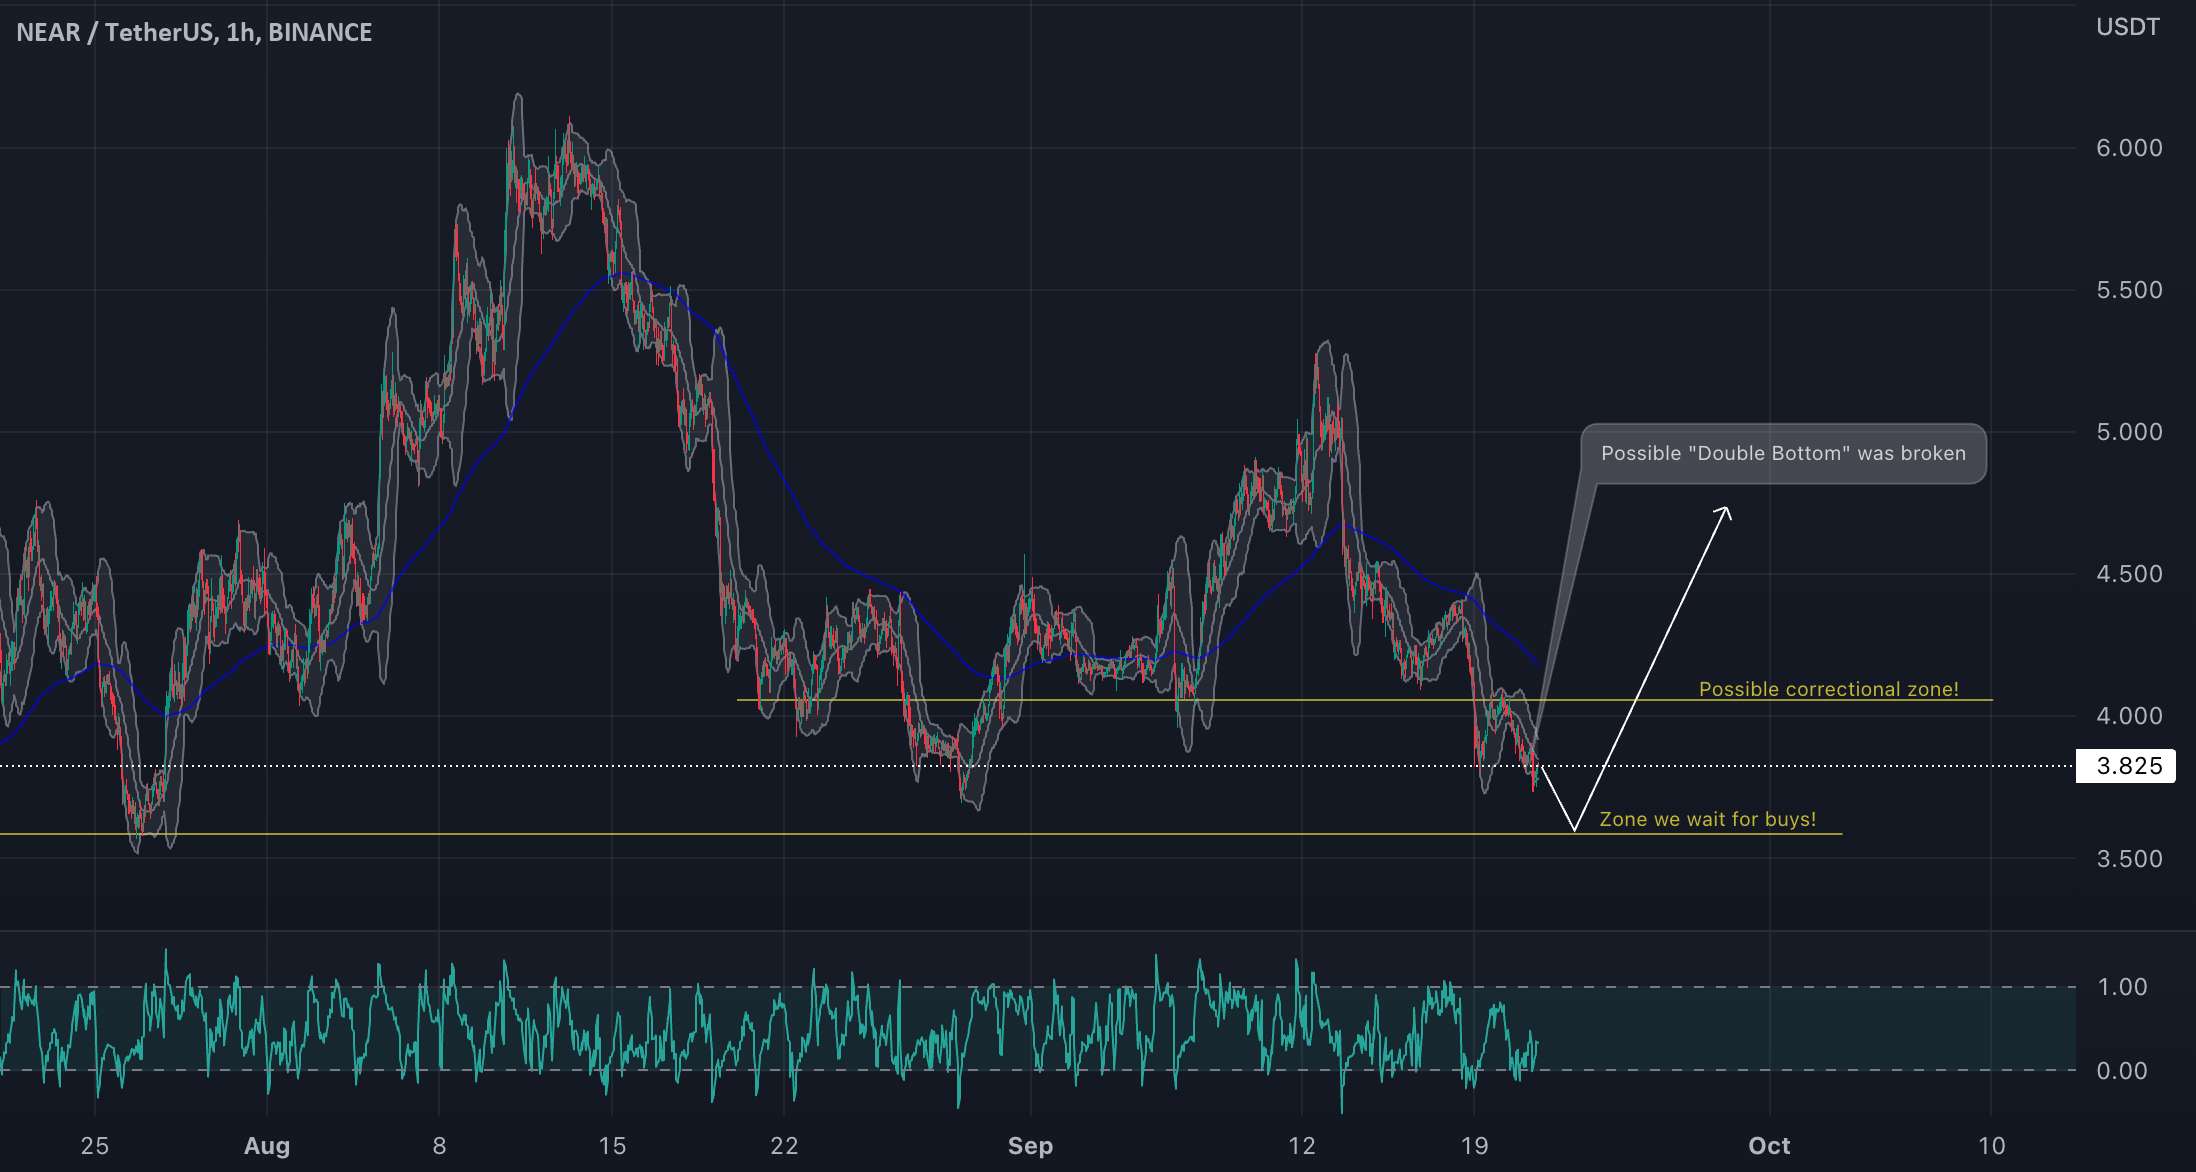The image size is (2196, 1172).
Task: Click the Aug label on time axis
Action: pyautogui.click(x=267, y=1146)
